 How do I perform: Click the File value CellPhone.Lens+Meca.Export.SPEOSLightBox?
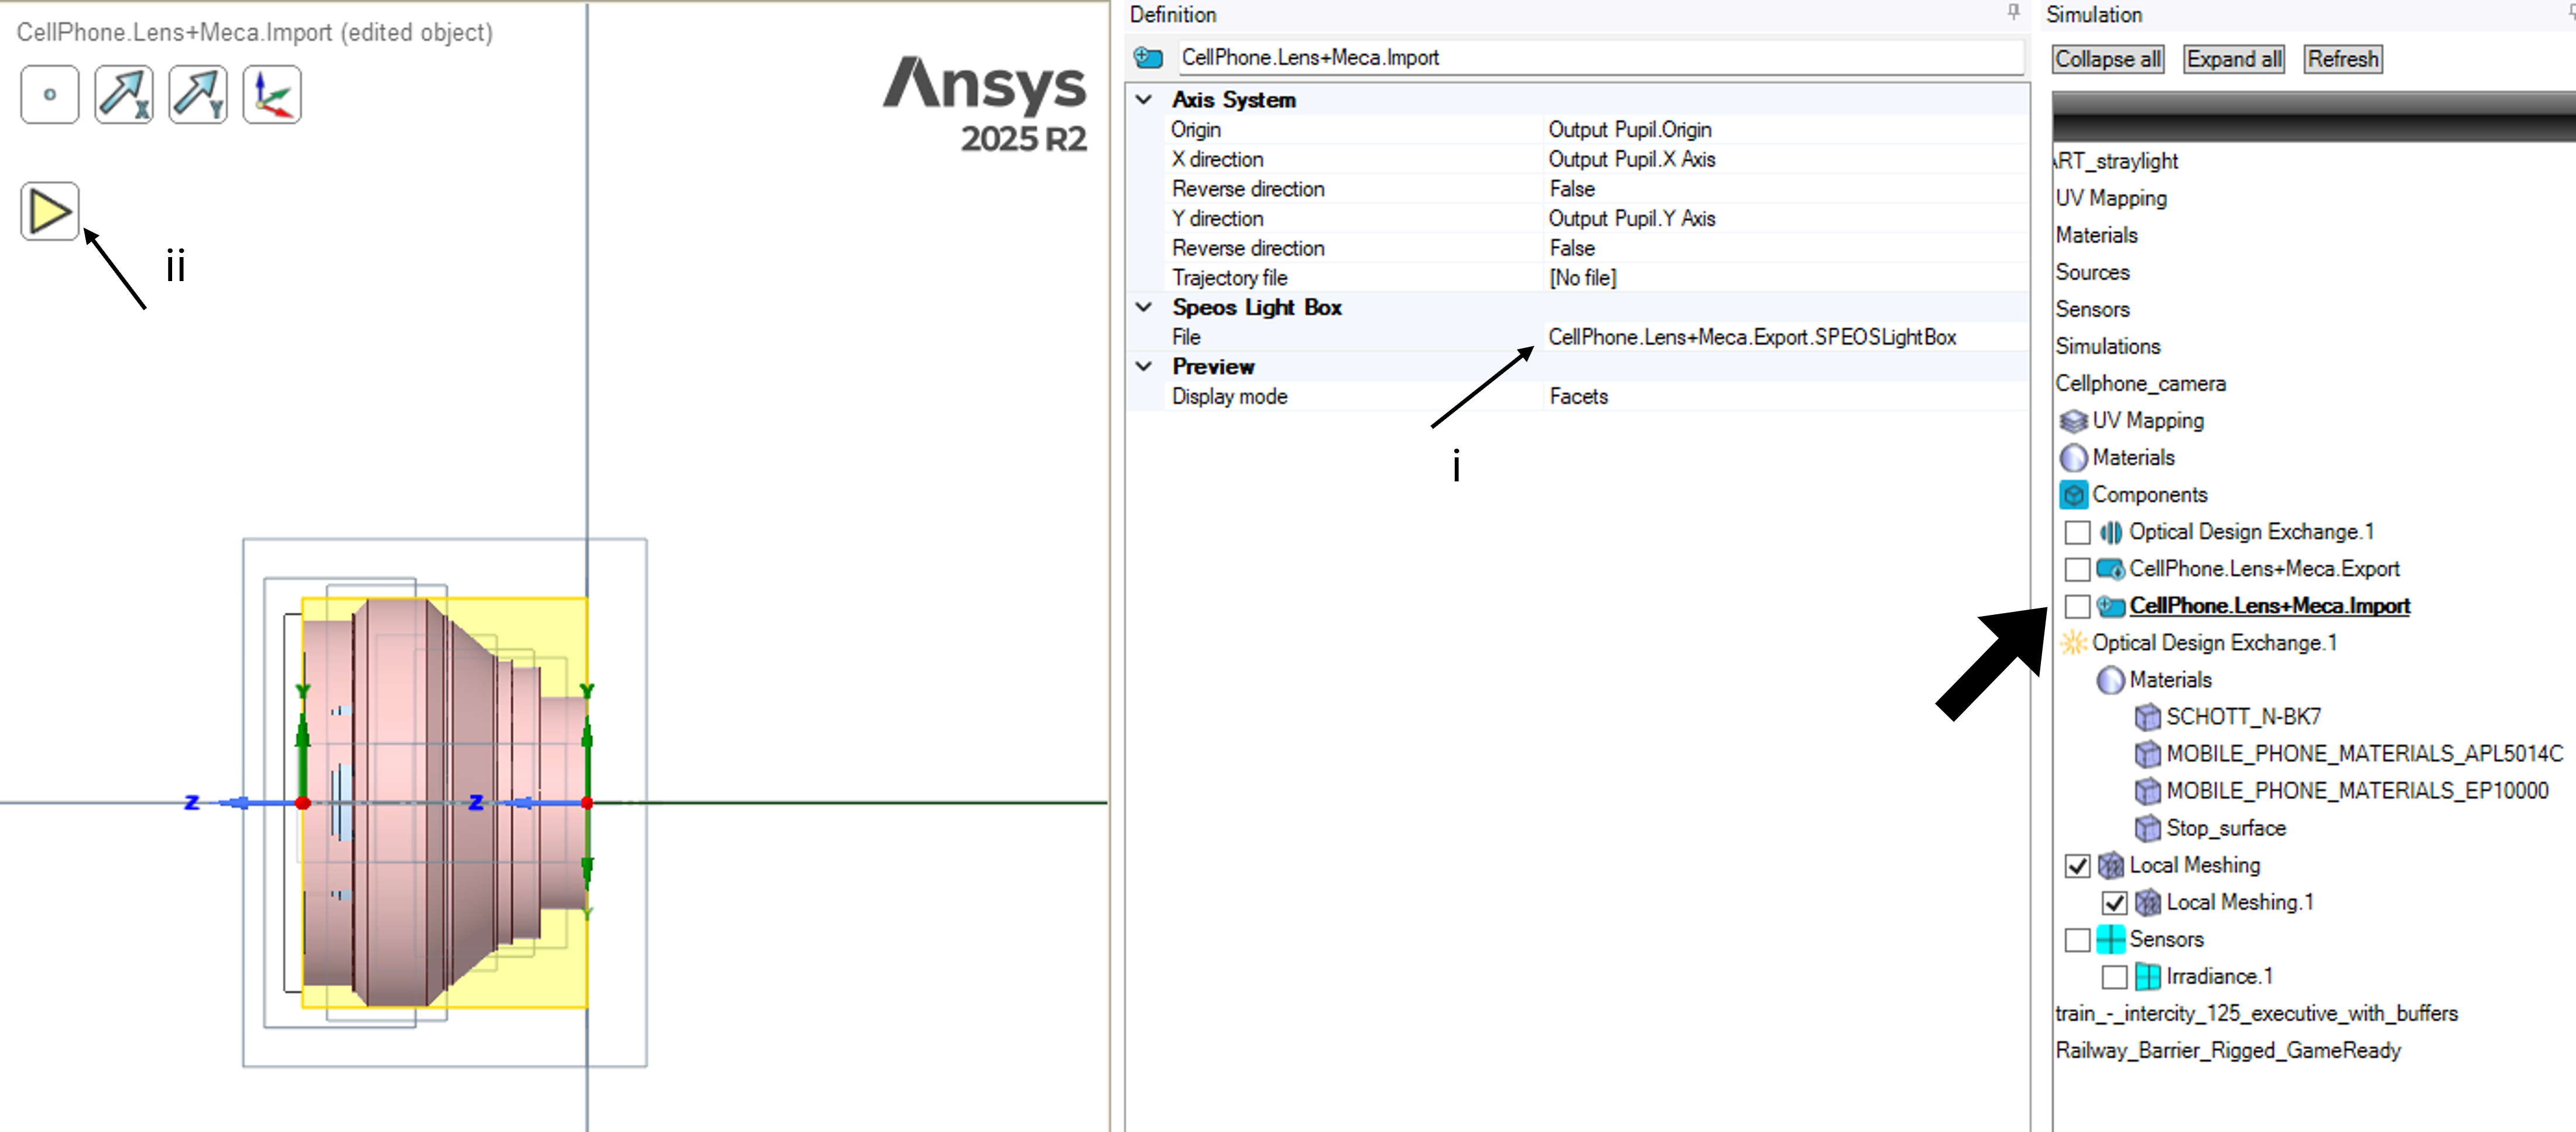[x=1751, y=338]
